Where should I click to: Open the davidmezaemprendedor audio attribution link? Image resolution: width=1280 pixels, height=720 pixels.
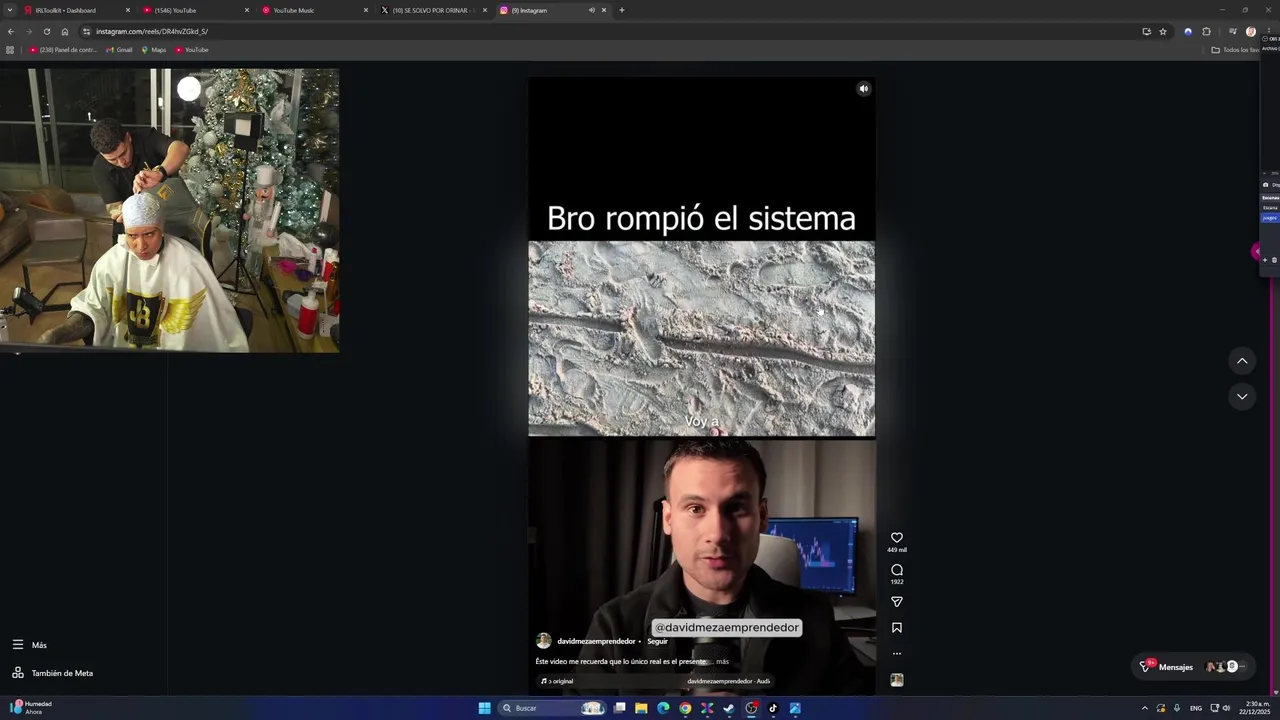click(x=728, y=681)
